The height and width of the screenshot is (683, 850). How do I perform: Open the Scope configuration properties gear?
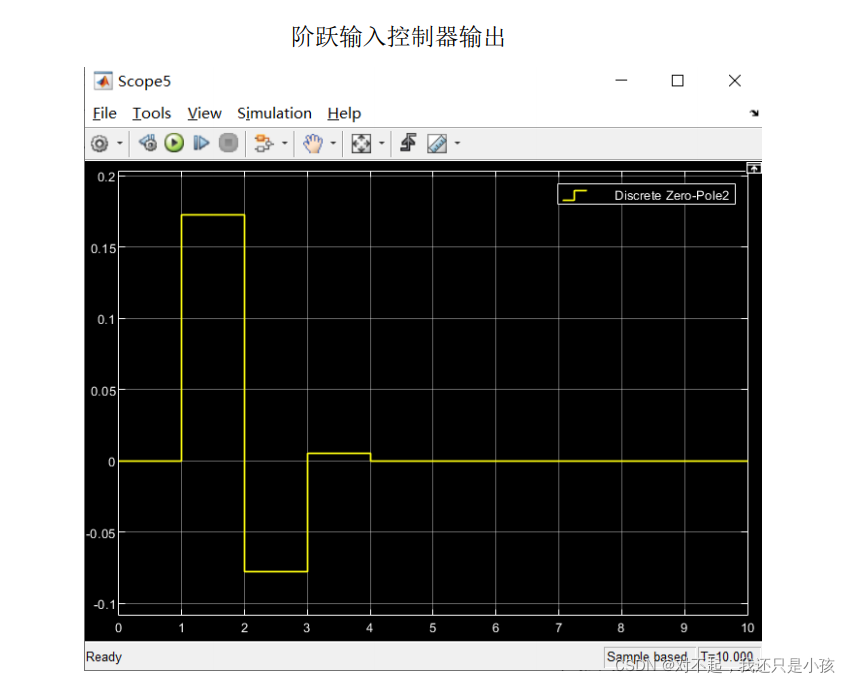tap(100, 144)
